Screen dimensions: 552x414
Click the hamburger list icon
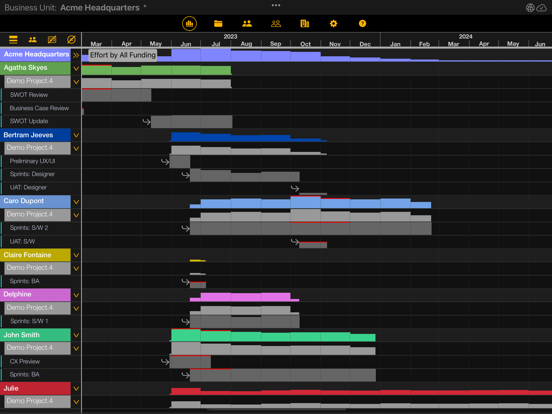pos(13,39)
